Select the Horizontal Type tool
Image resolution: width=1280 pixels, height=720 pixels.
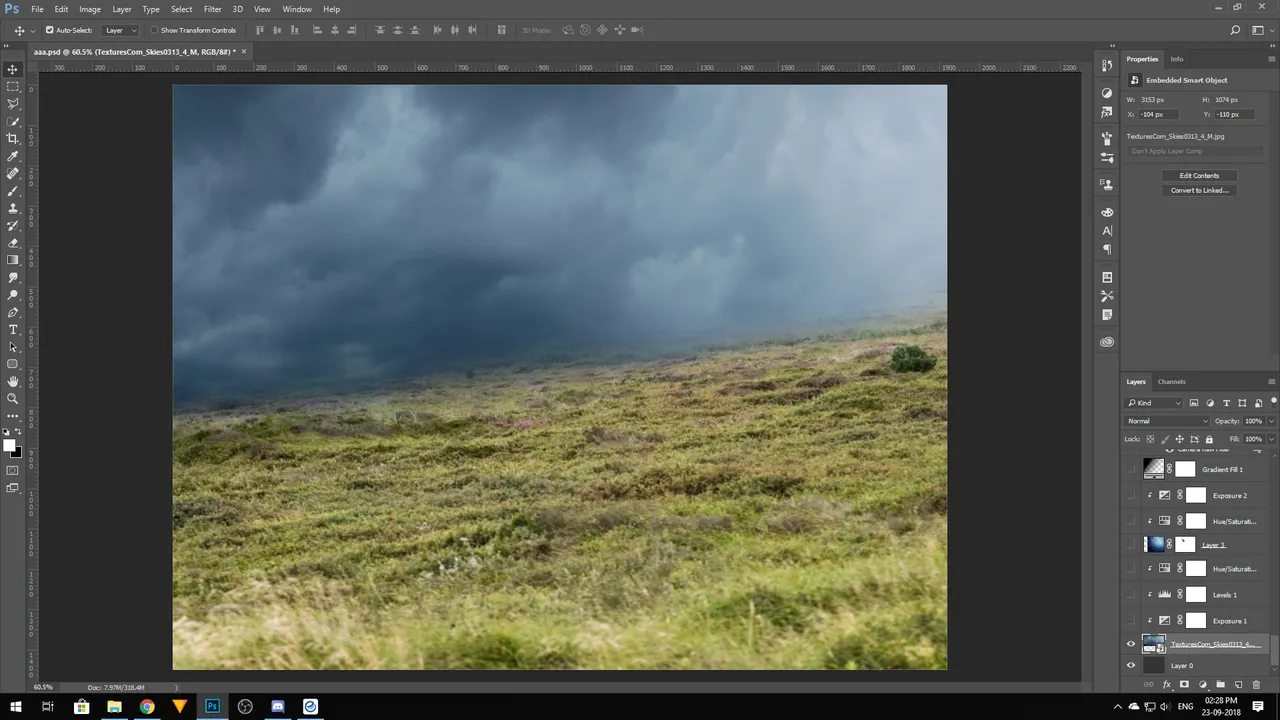[13, 329]
